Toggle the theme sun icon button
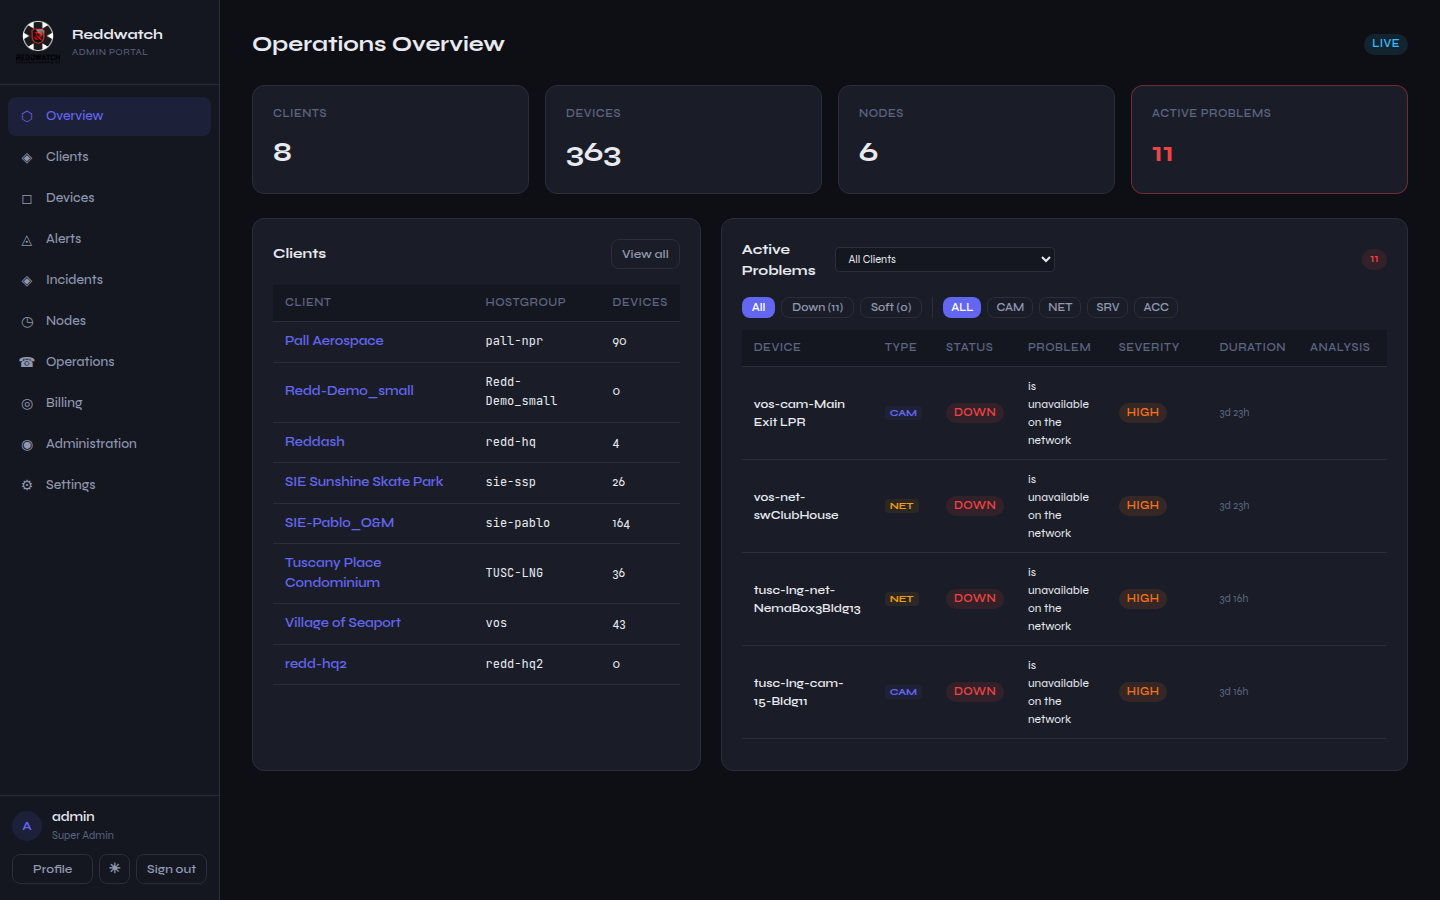Screen dimensions: 1440x900 coord(115,869)
